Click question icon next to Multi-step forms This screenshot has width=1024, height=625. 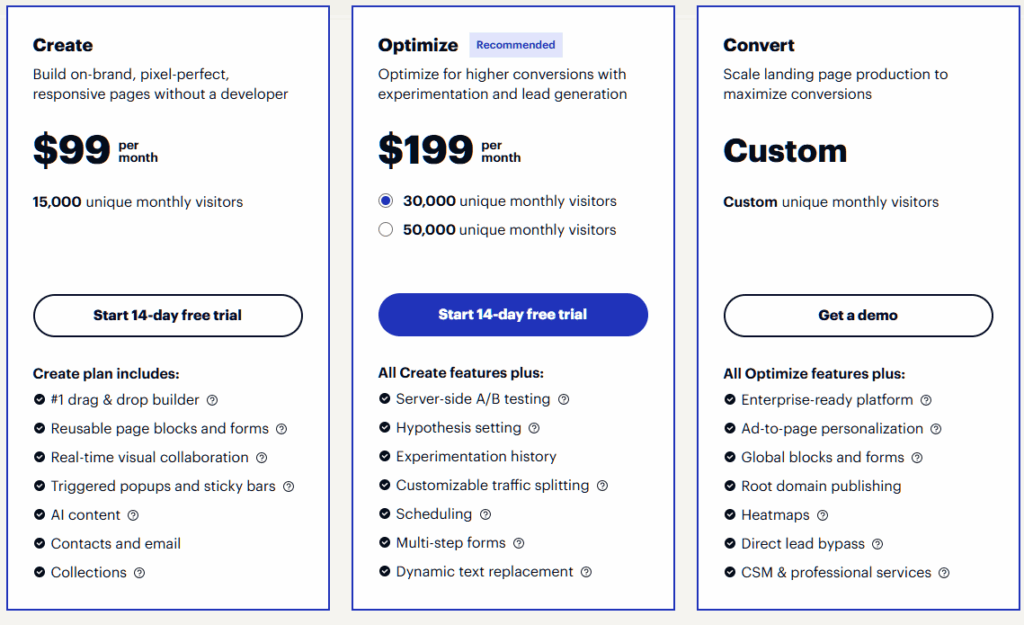click(x=518, y=543)
